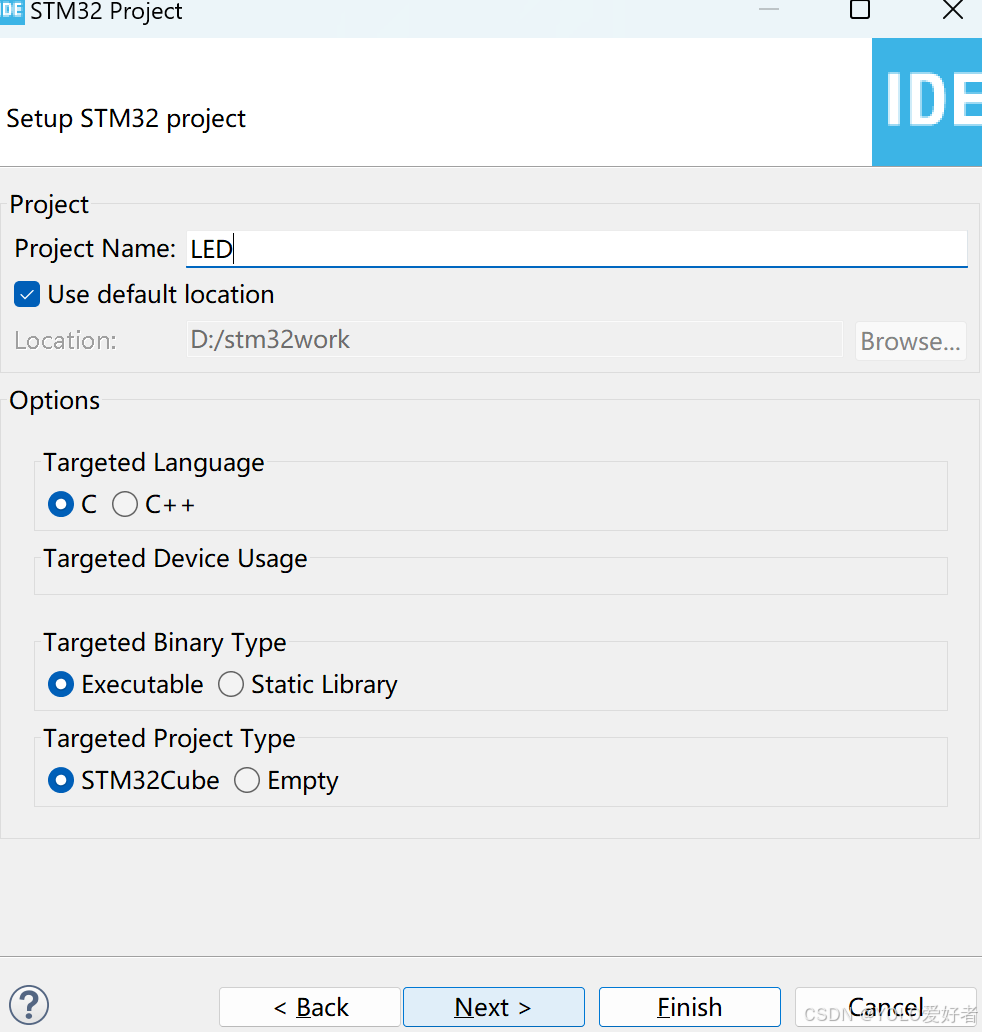Click the Project Name: label
Screen dimensions: 982x1032
(95, 249)
